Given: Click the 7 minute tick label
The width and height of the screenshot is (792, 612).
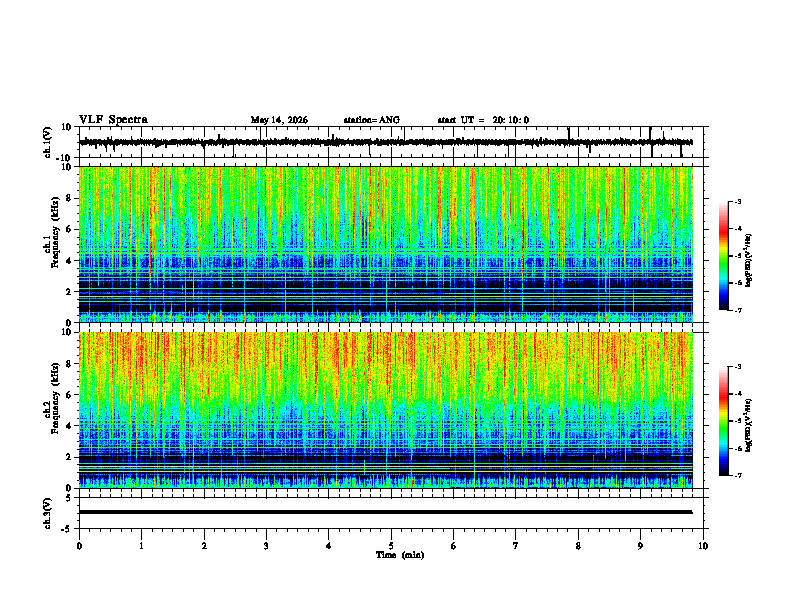Looking at the screenshot, I should click(516, 546).
